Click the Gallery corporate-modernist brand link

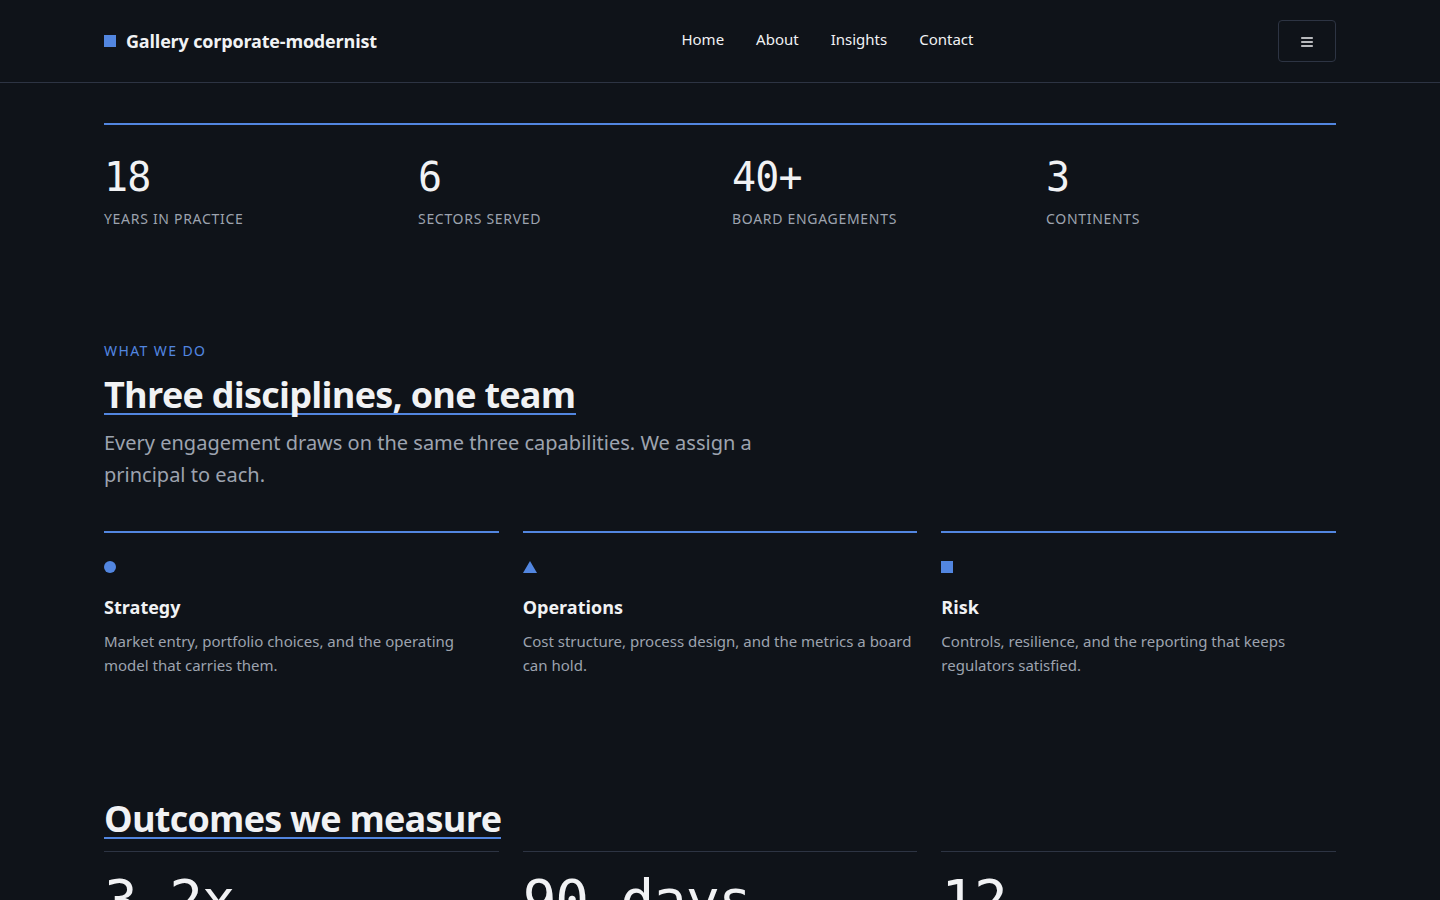click(240, 41)
